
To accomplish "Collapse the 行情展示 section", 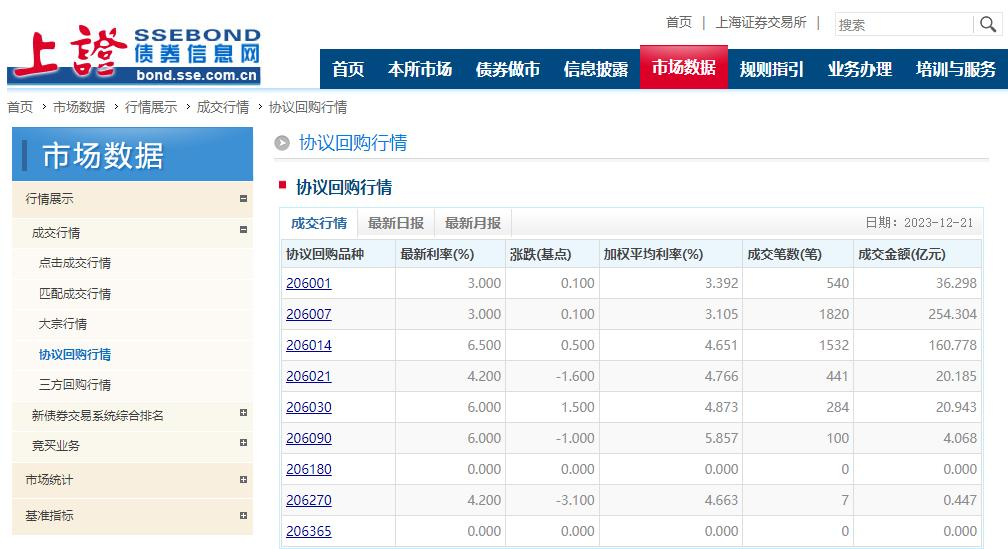I will [x=243, y=199].
